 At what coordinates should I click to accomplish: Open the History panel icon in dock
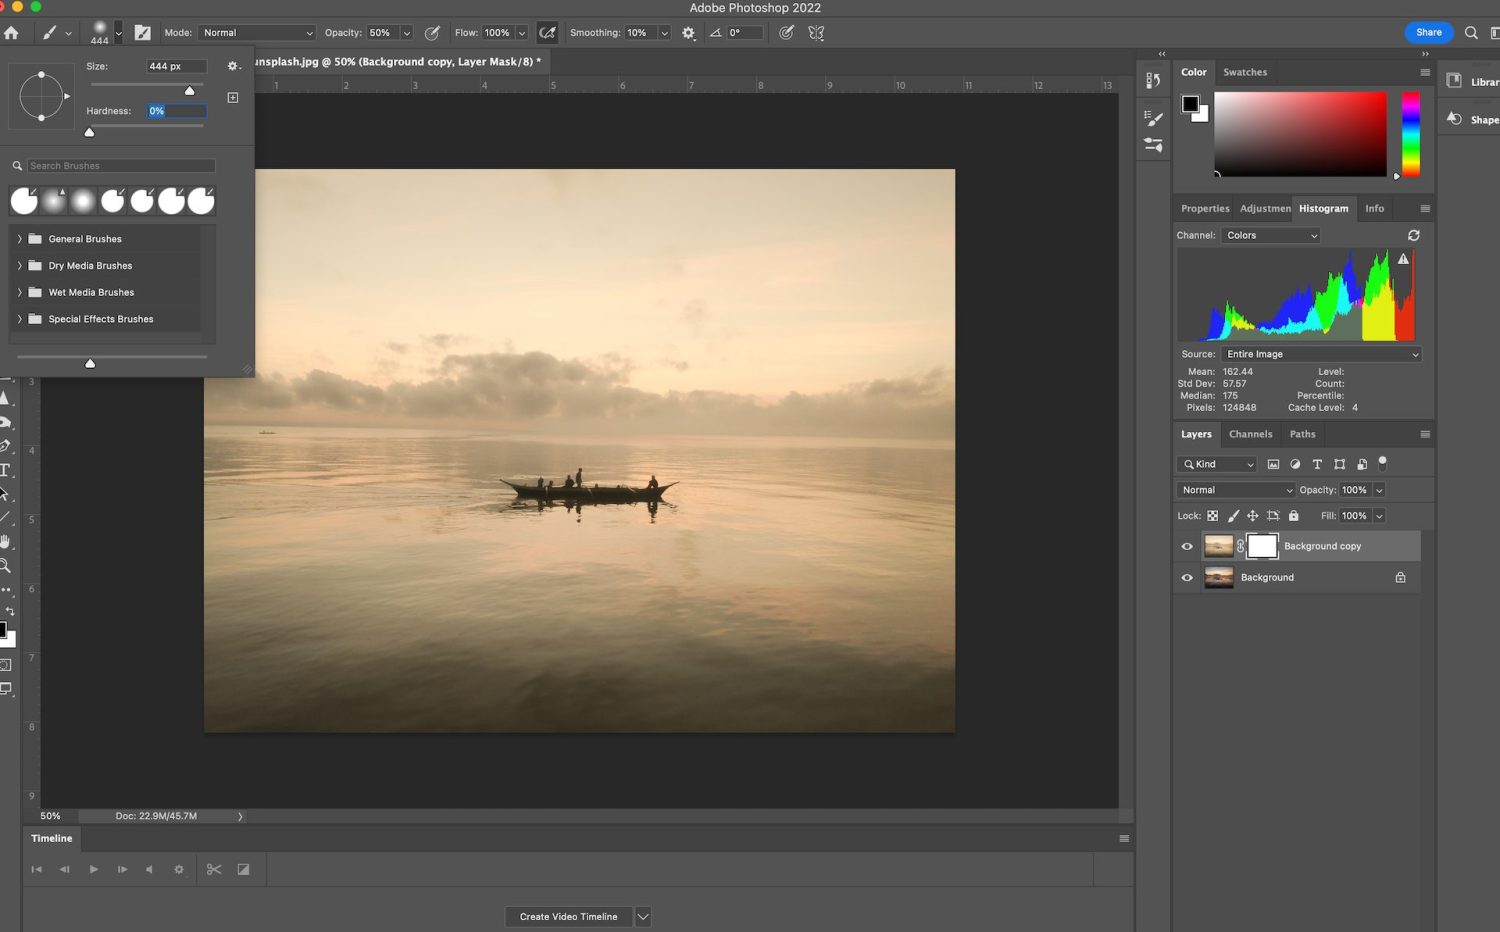coord(1153,81)
